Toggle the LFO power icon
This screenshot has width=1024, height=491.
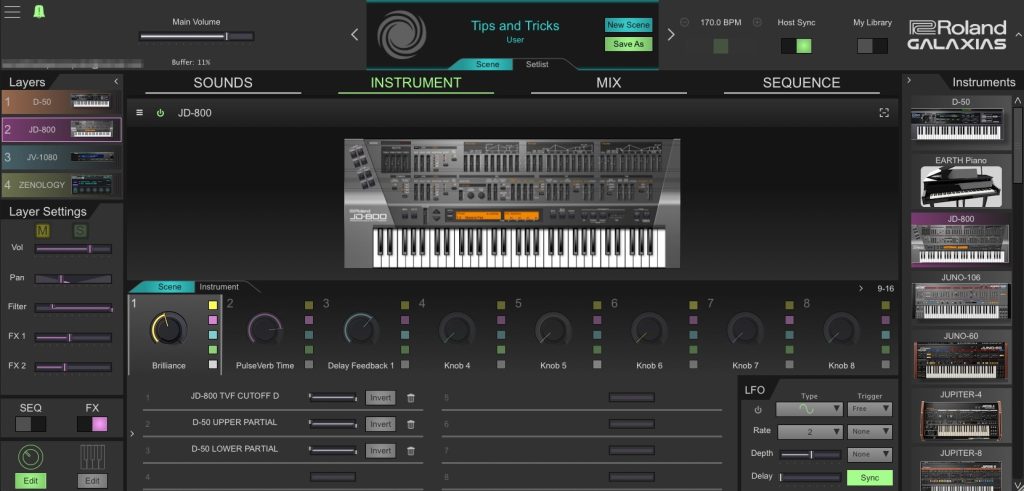[758, 410]
